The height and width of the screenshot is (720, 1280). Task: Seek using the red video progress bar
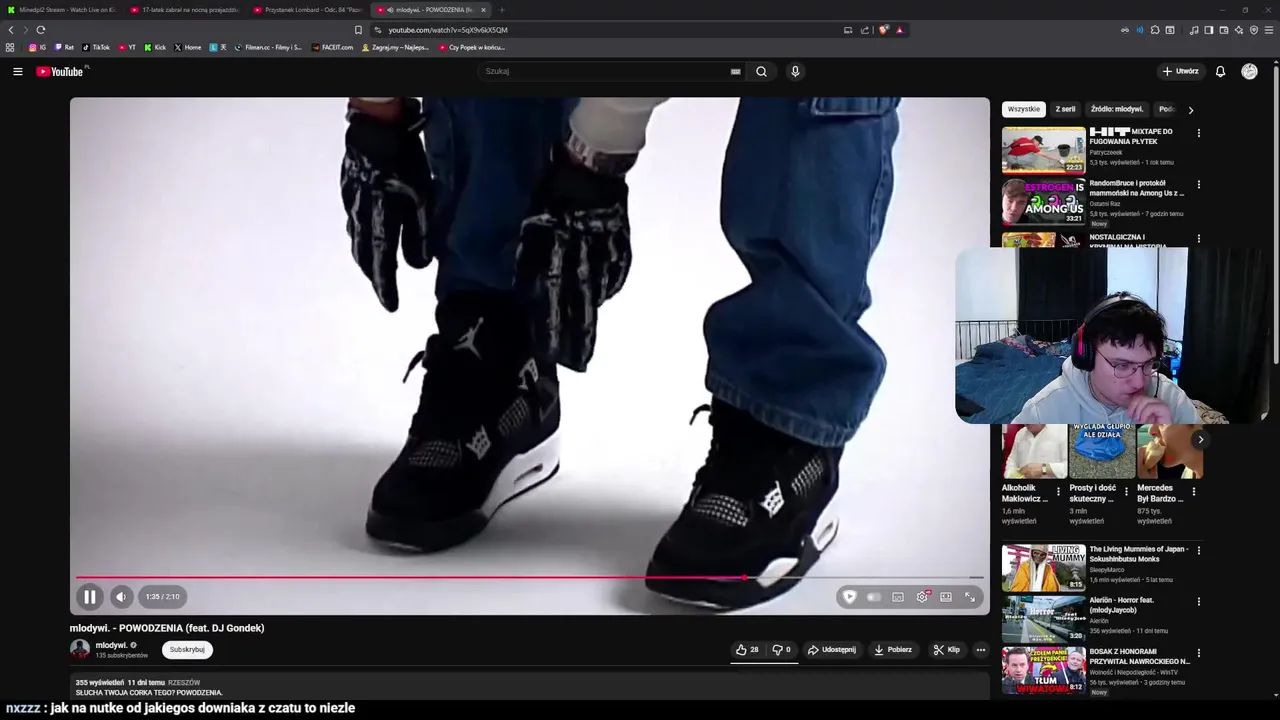[530, 577]
